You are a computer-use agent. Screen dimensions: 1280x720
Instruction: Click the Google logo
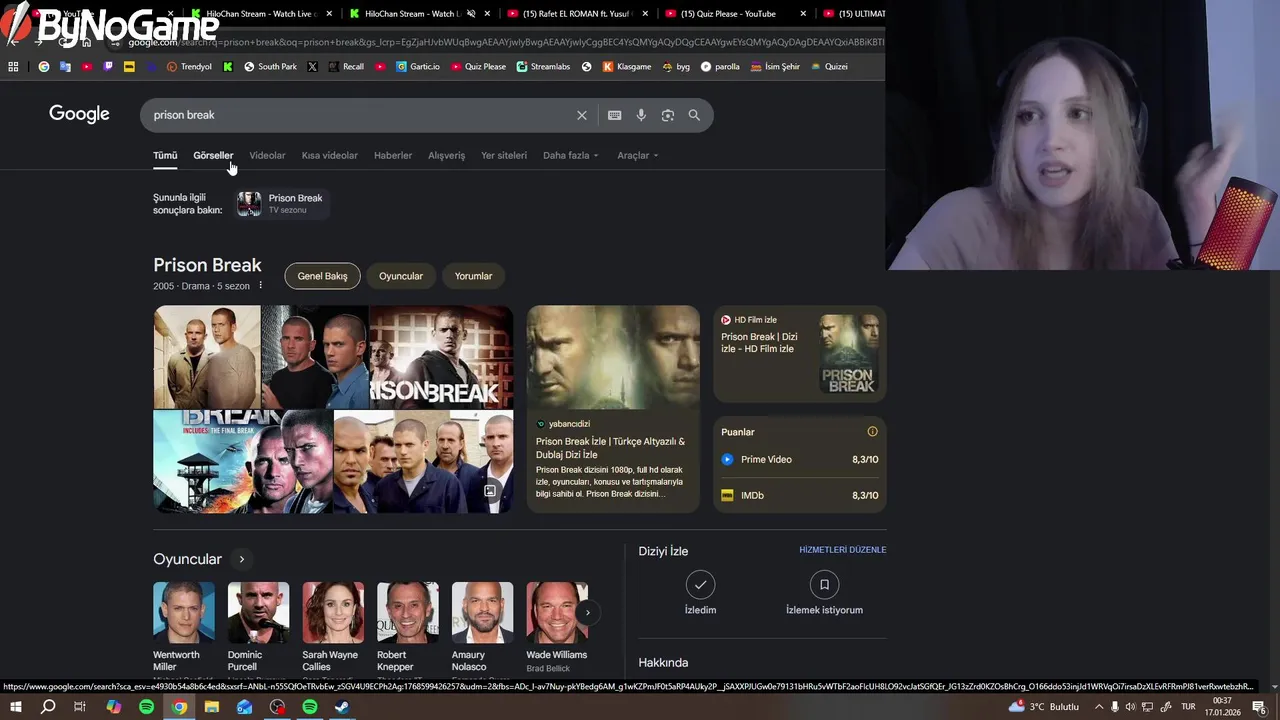click(x=79, y=114)
